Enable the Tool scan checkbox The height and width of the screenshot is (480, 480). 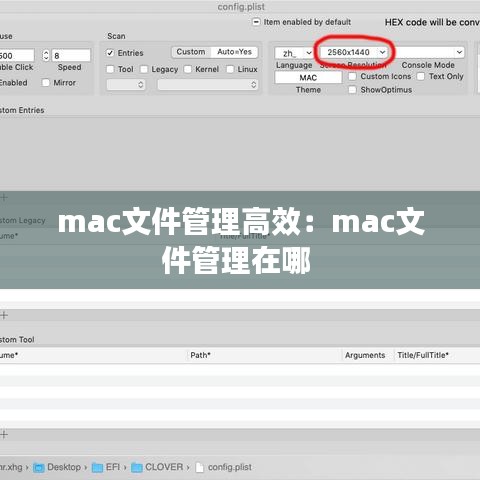coord(110,69)
